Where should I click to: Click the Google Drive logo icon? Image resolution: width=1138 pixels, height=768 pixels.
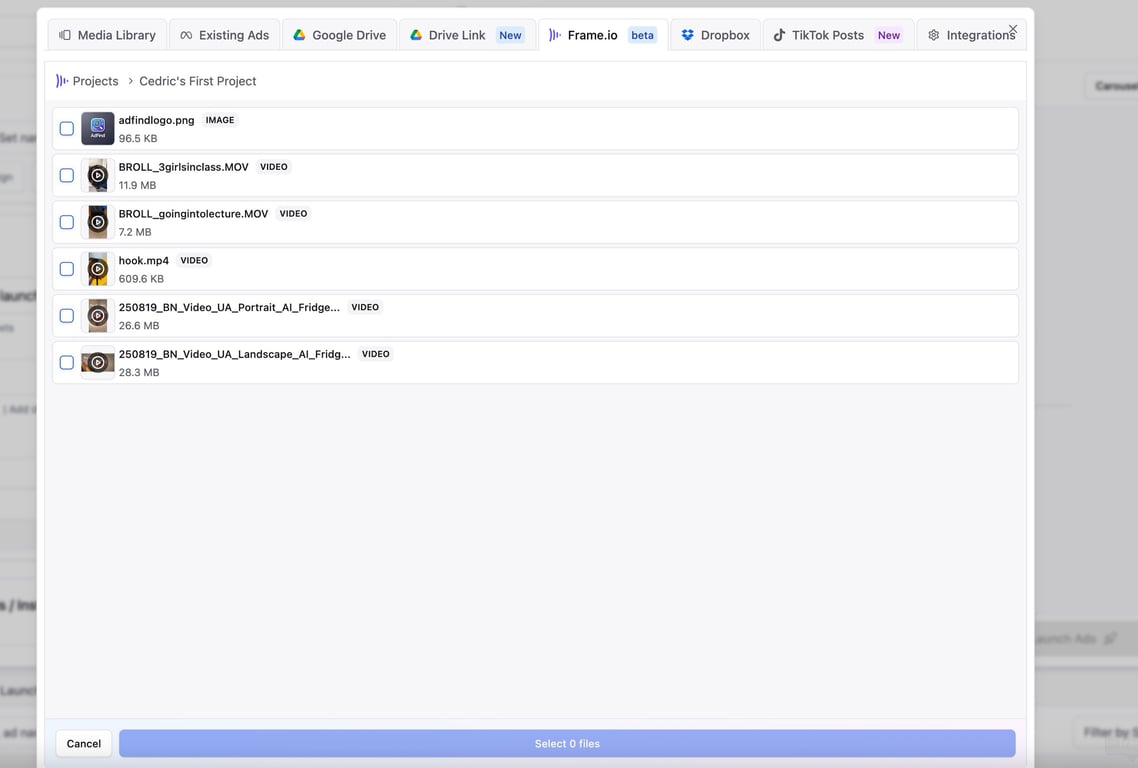click(299, 35)
